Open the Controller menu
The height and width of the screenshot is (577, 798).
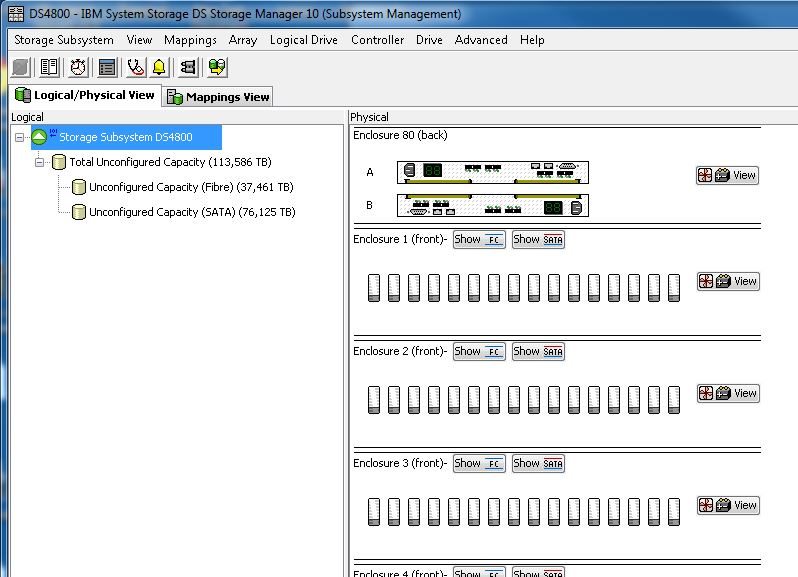tap(378, 40)
